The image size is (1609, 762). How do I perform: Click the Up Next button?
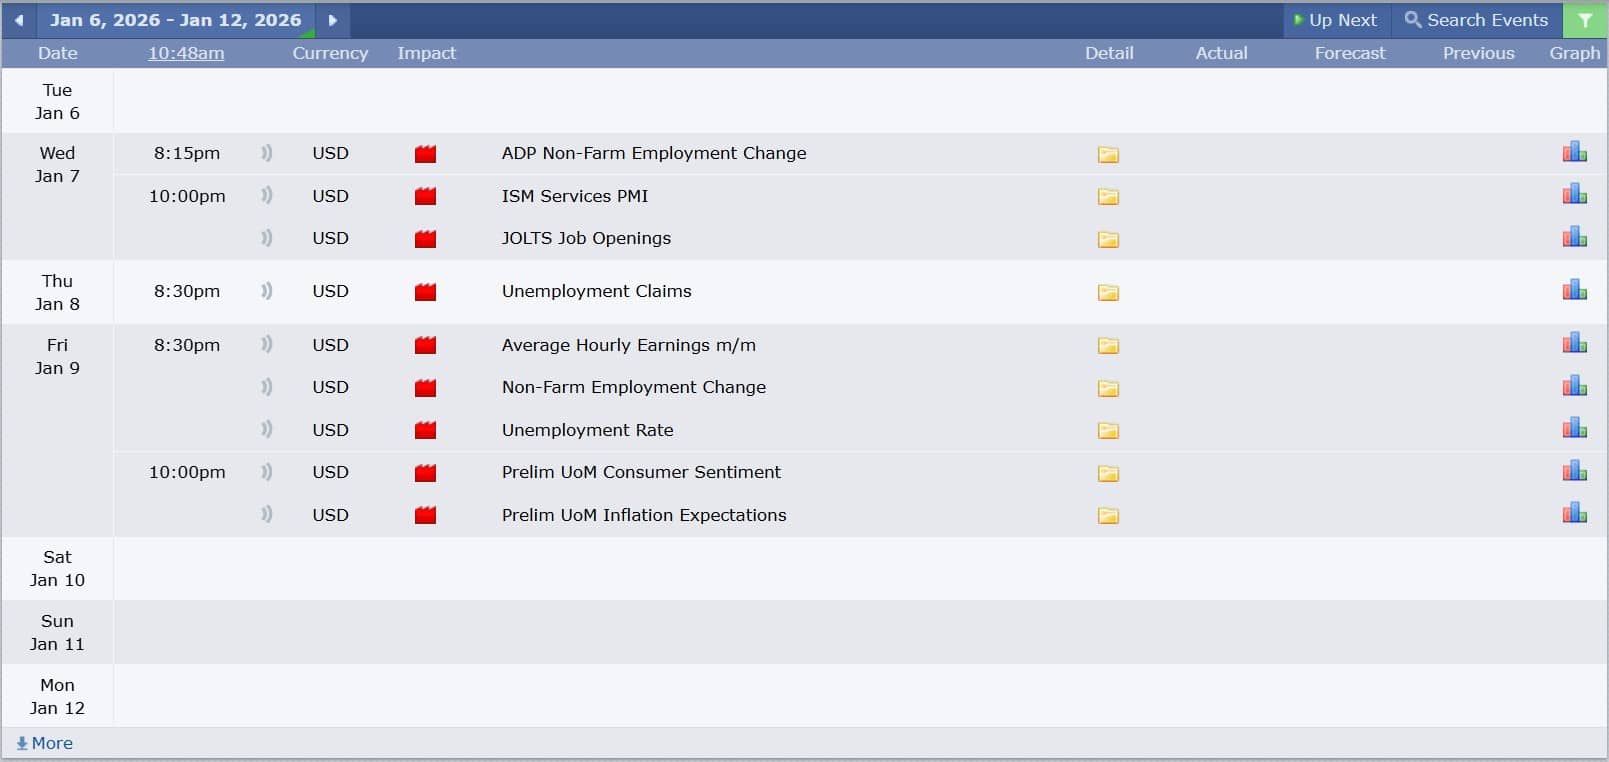click(x=1335, y=20)
